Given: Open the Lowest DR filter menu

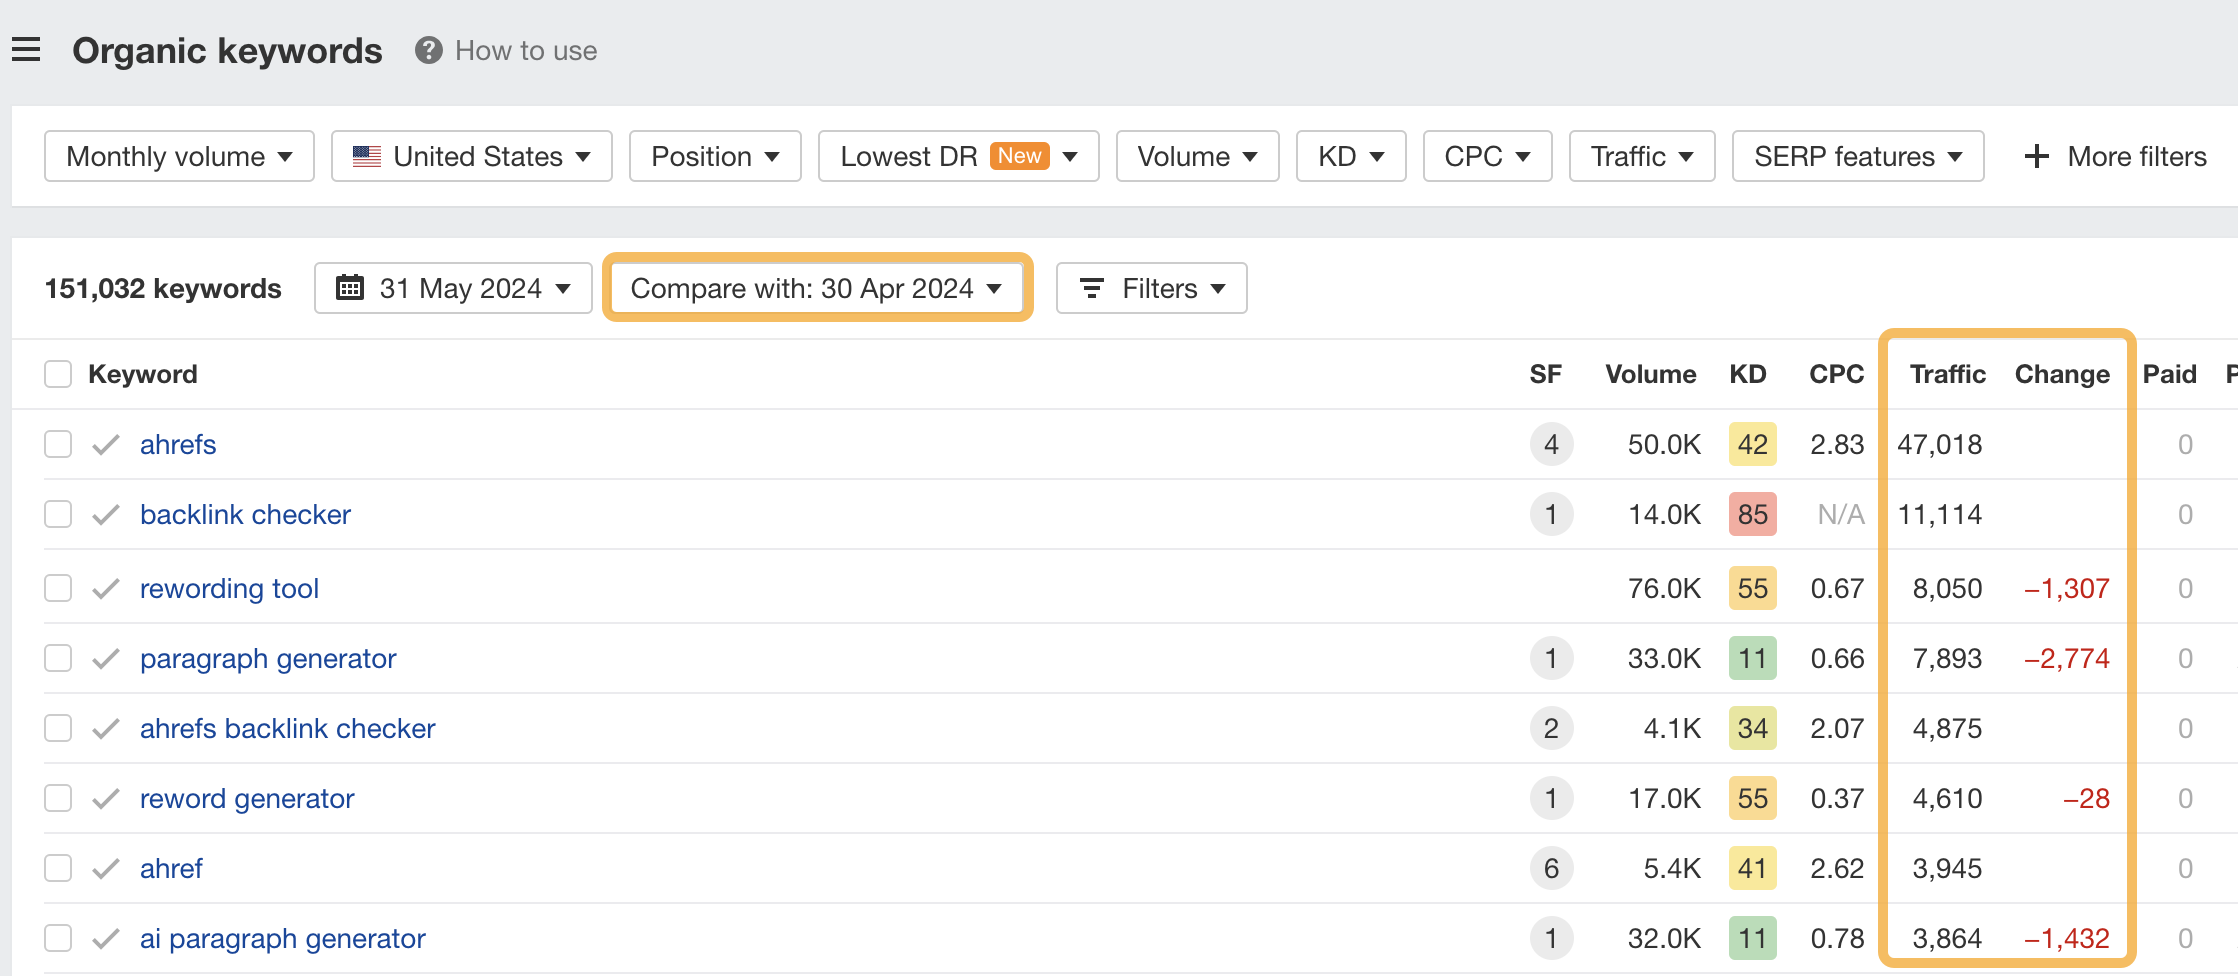Looking at the screenshot, I should click(x=957, y=156).
